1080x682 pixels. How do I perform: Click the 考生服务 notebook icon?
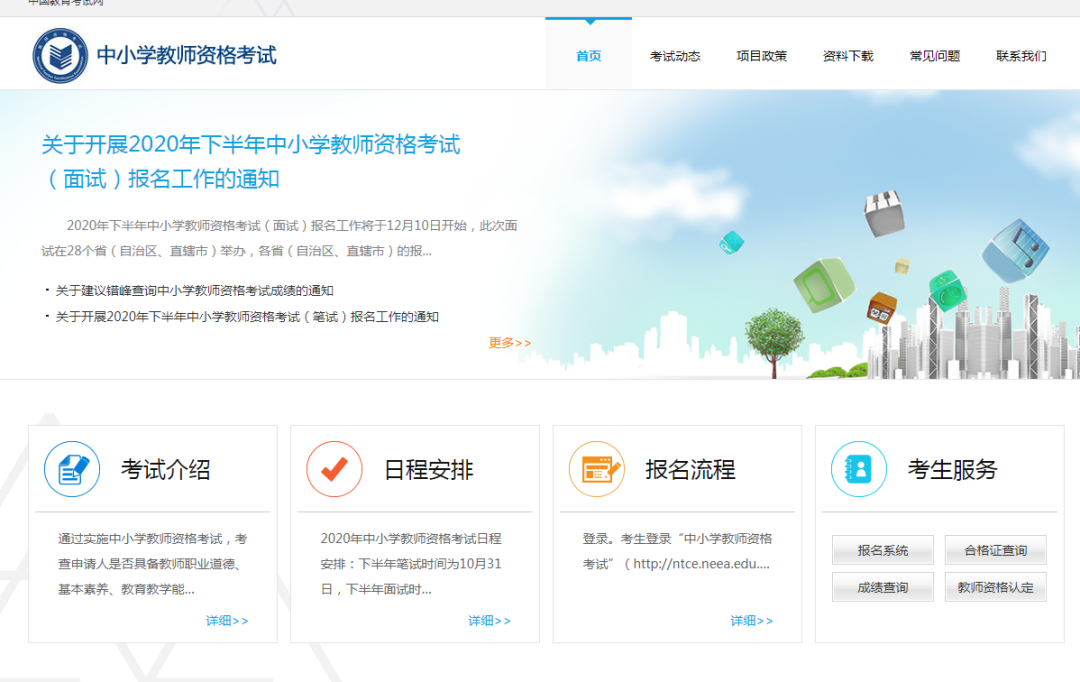859,469
